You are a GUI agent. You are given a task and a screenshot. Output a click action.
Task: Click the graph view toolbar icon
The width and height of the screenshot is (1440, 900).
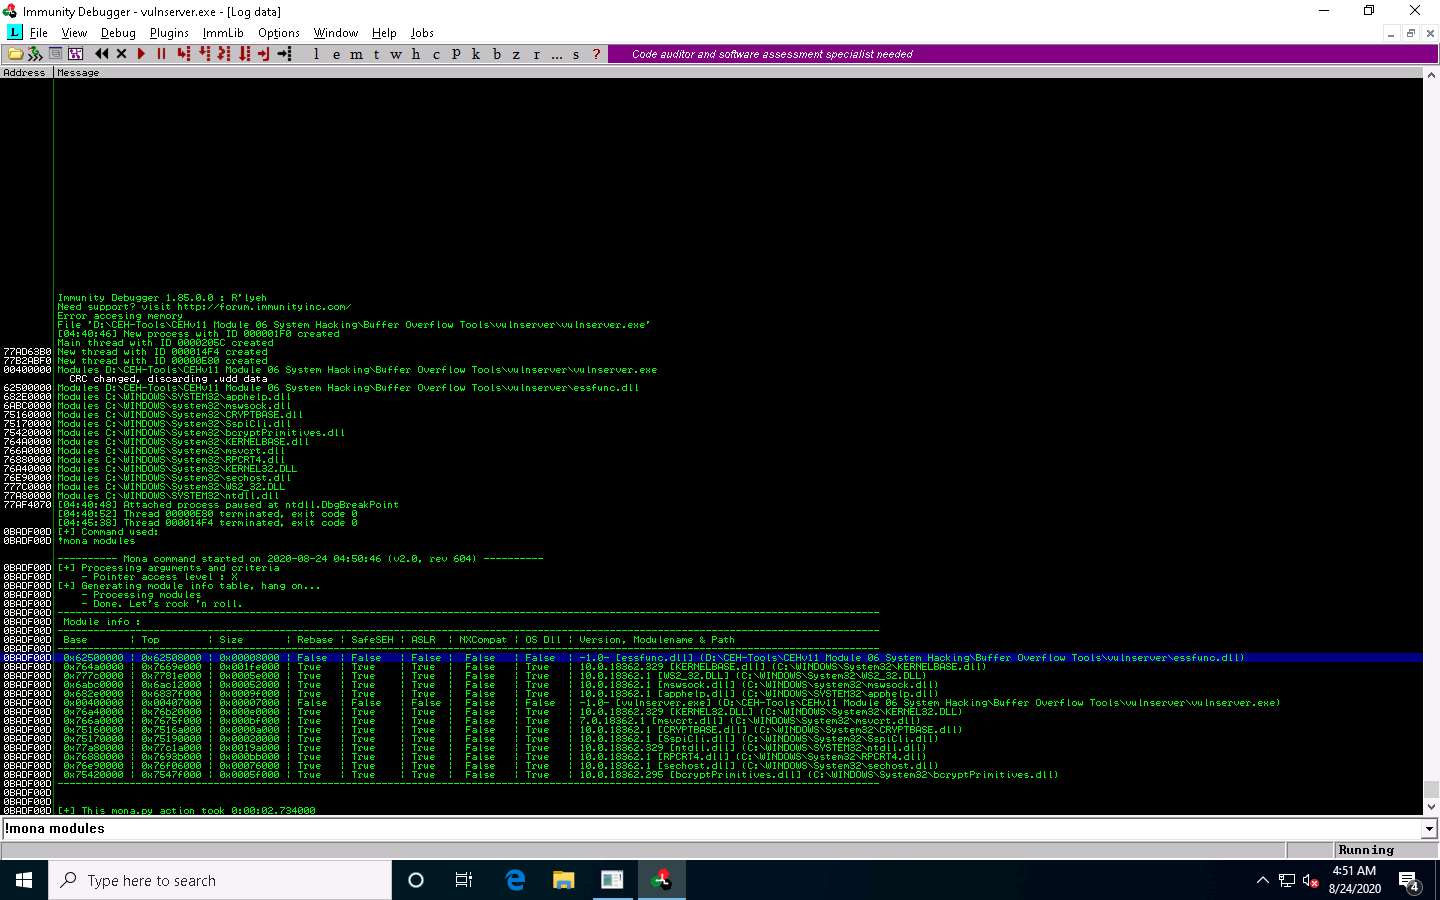tap(75, 54)
